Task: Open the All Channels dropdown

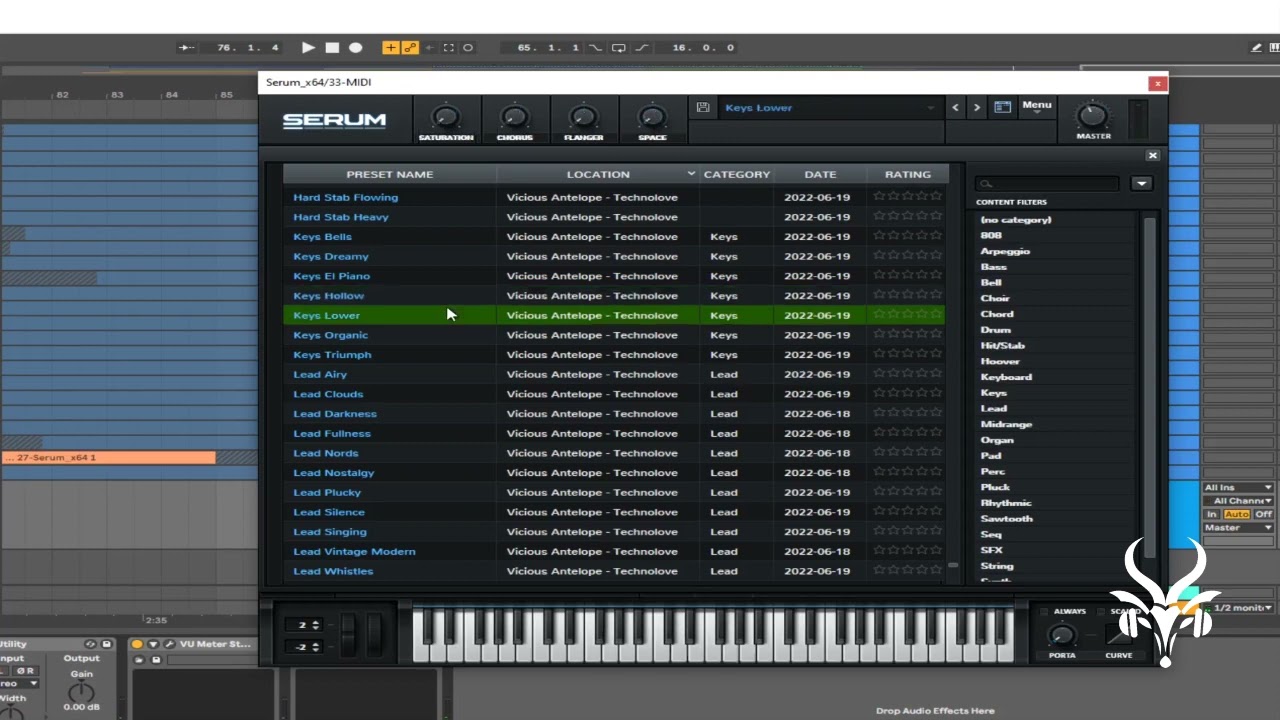Action: click(x=1238, y=501)
